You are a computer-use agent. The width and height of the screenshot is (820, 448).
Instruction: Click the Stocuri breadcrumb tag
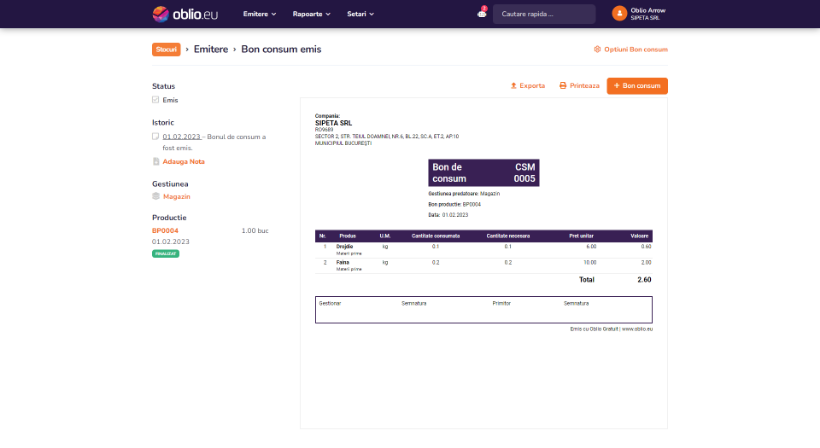(166, 49)
